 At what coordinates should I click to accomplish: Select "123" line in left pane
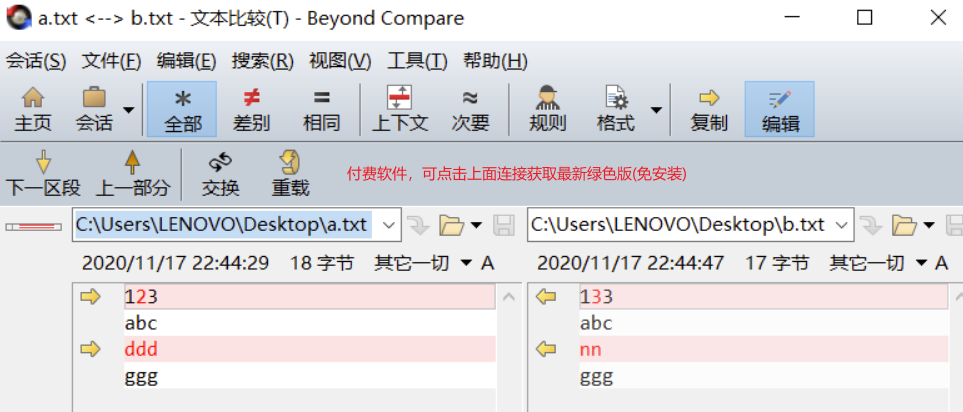point(310,297)
